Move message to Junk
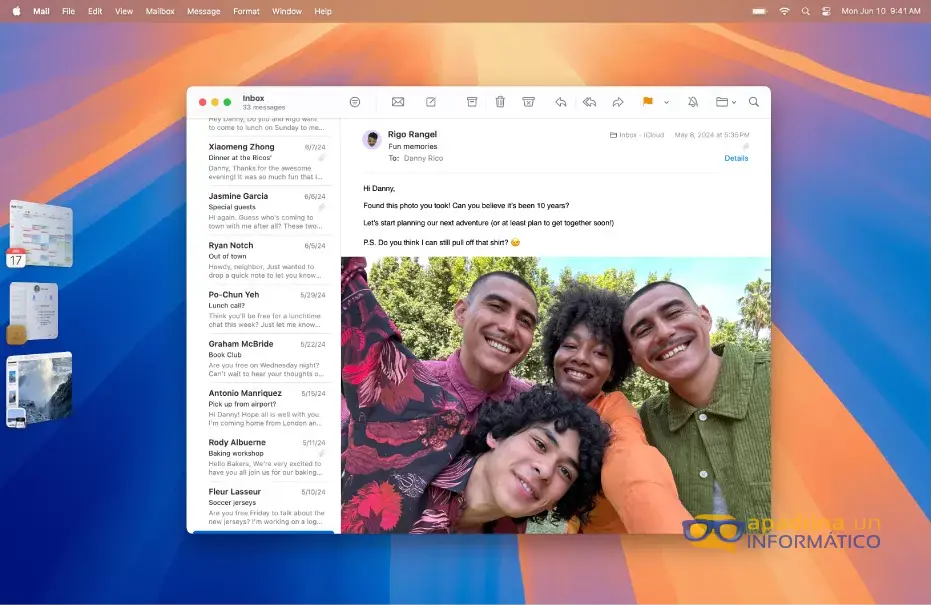This screenshot has width=932, height=606. [x=528, y=102]
